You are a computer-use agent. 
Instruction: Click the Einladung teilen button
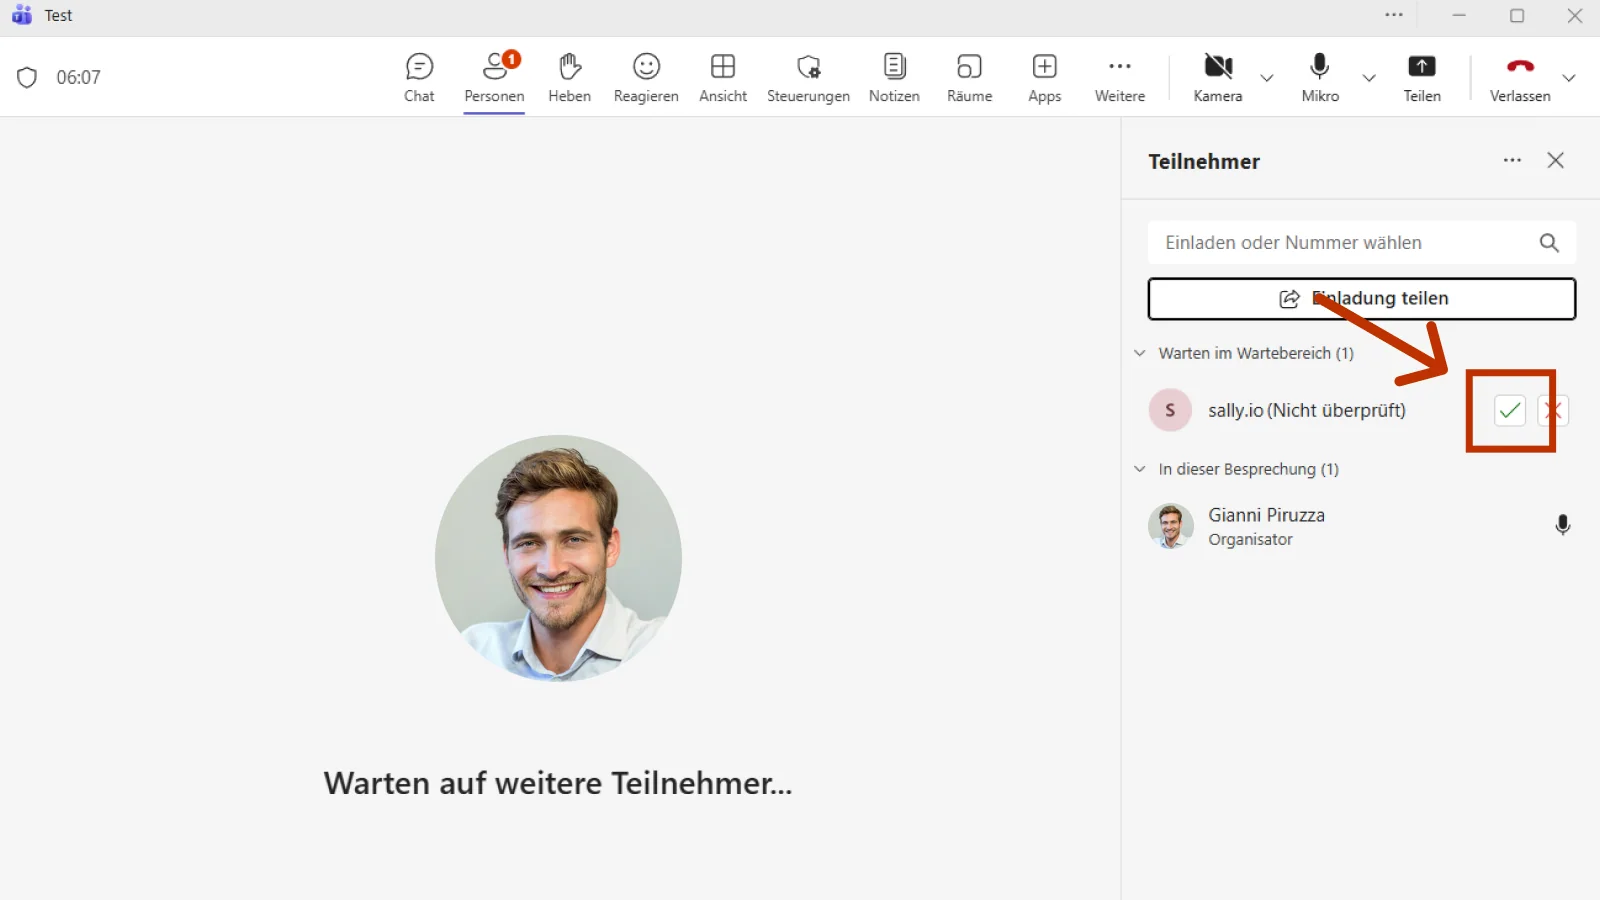(1362, 299)
